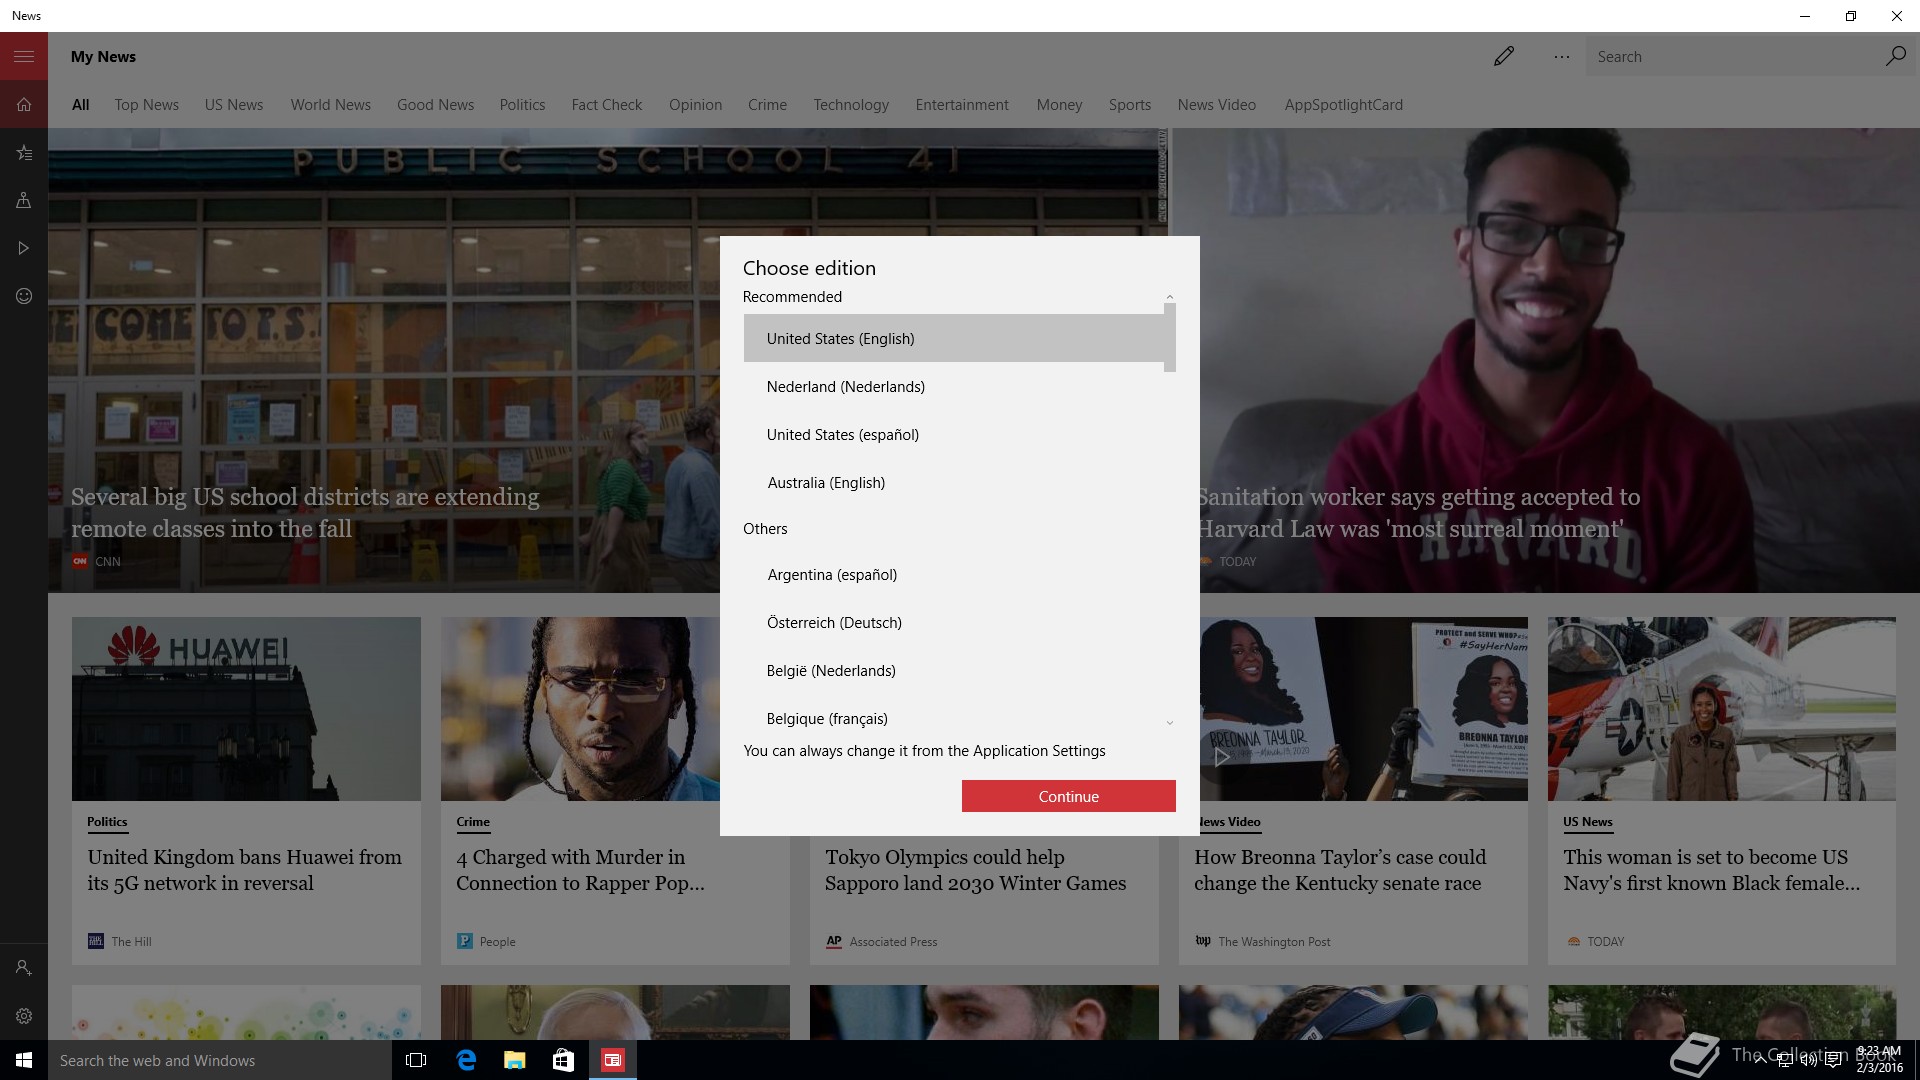Click the edition list scroll-up arrow
This screenshot has height=1080, width=1920.
tap(1170, 297)
